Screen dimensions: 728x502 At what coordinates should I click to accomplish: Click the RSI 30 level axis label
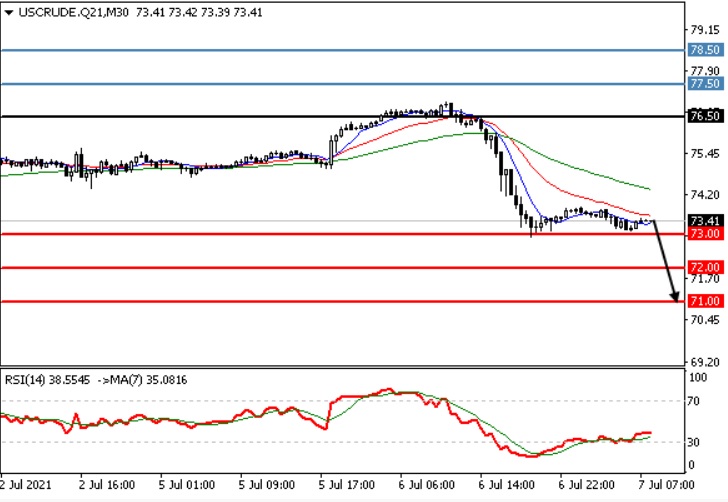click(x=693, y=442)
